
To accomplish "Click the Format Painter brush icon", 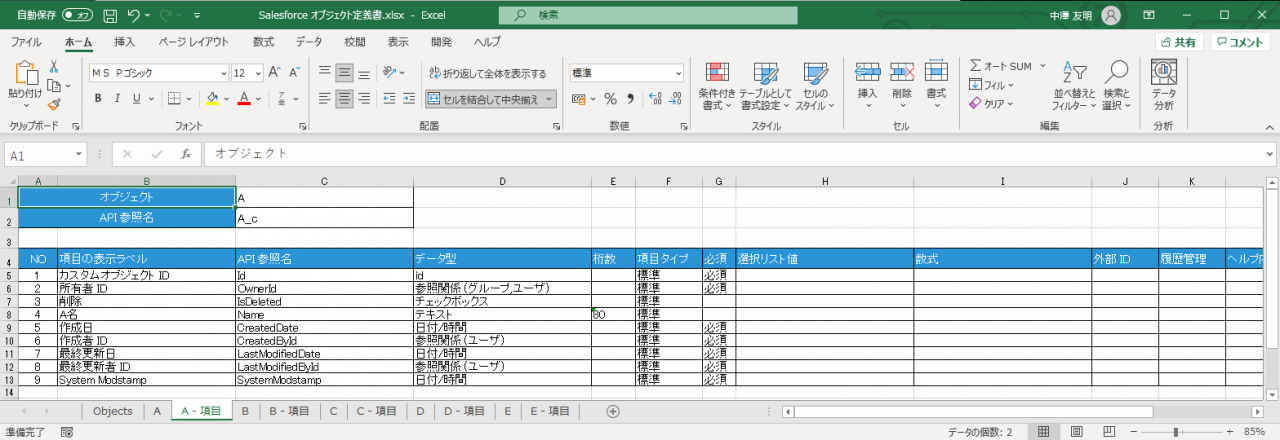I will 54,103.
